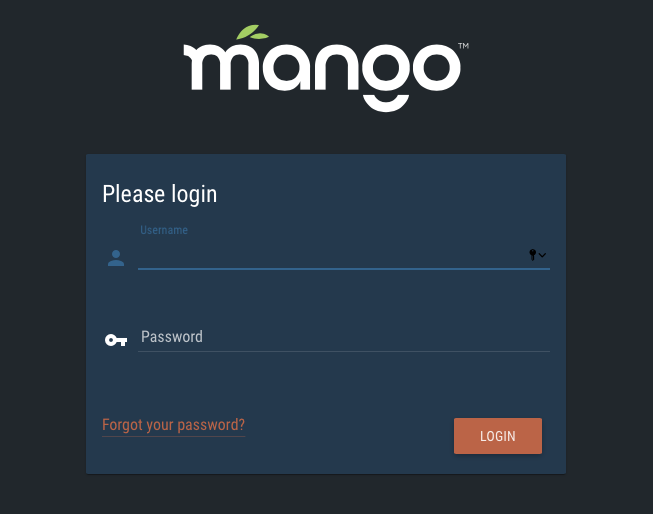
Task: Open the Forgot your password? link
Action: point(174,425)
